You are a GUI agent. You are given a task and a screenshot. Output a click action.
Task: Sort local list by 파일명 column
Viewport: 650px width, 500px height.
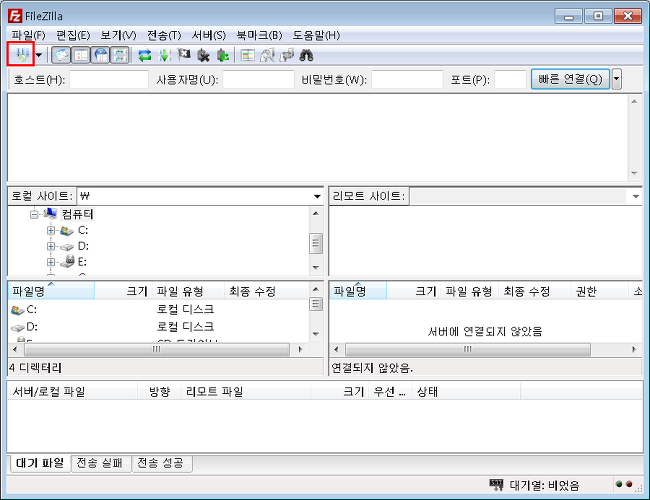[x=51, y=291]
